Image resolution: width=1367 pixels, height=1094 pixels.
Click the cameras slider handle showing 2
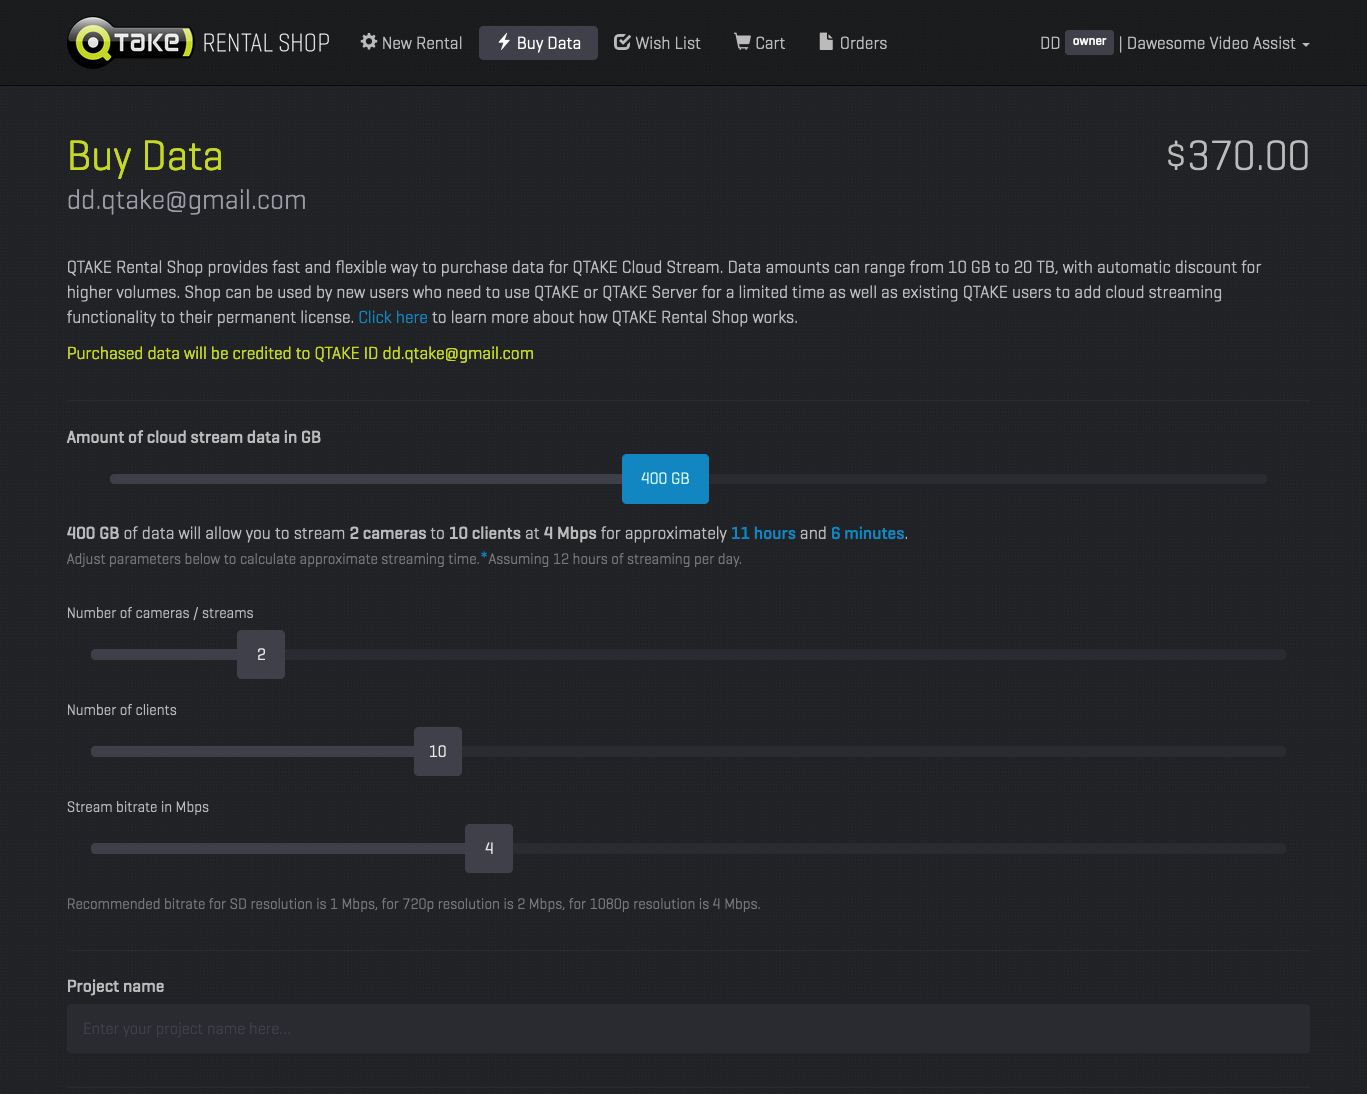[x=261, y=654]
